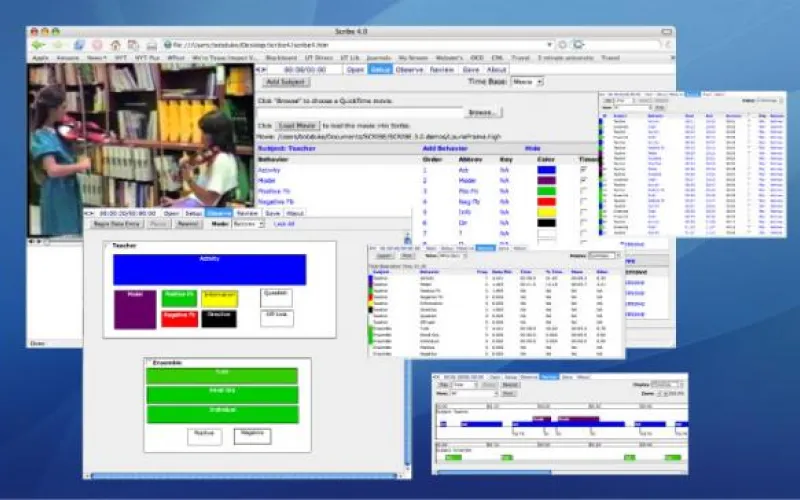
Task: Click the black color swatch for Dir
Action: (546, 223)
